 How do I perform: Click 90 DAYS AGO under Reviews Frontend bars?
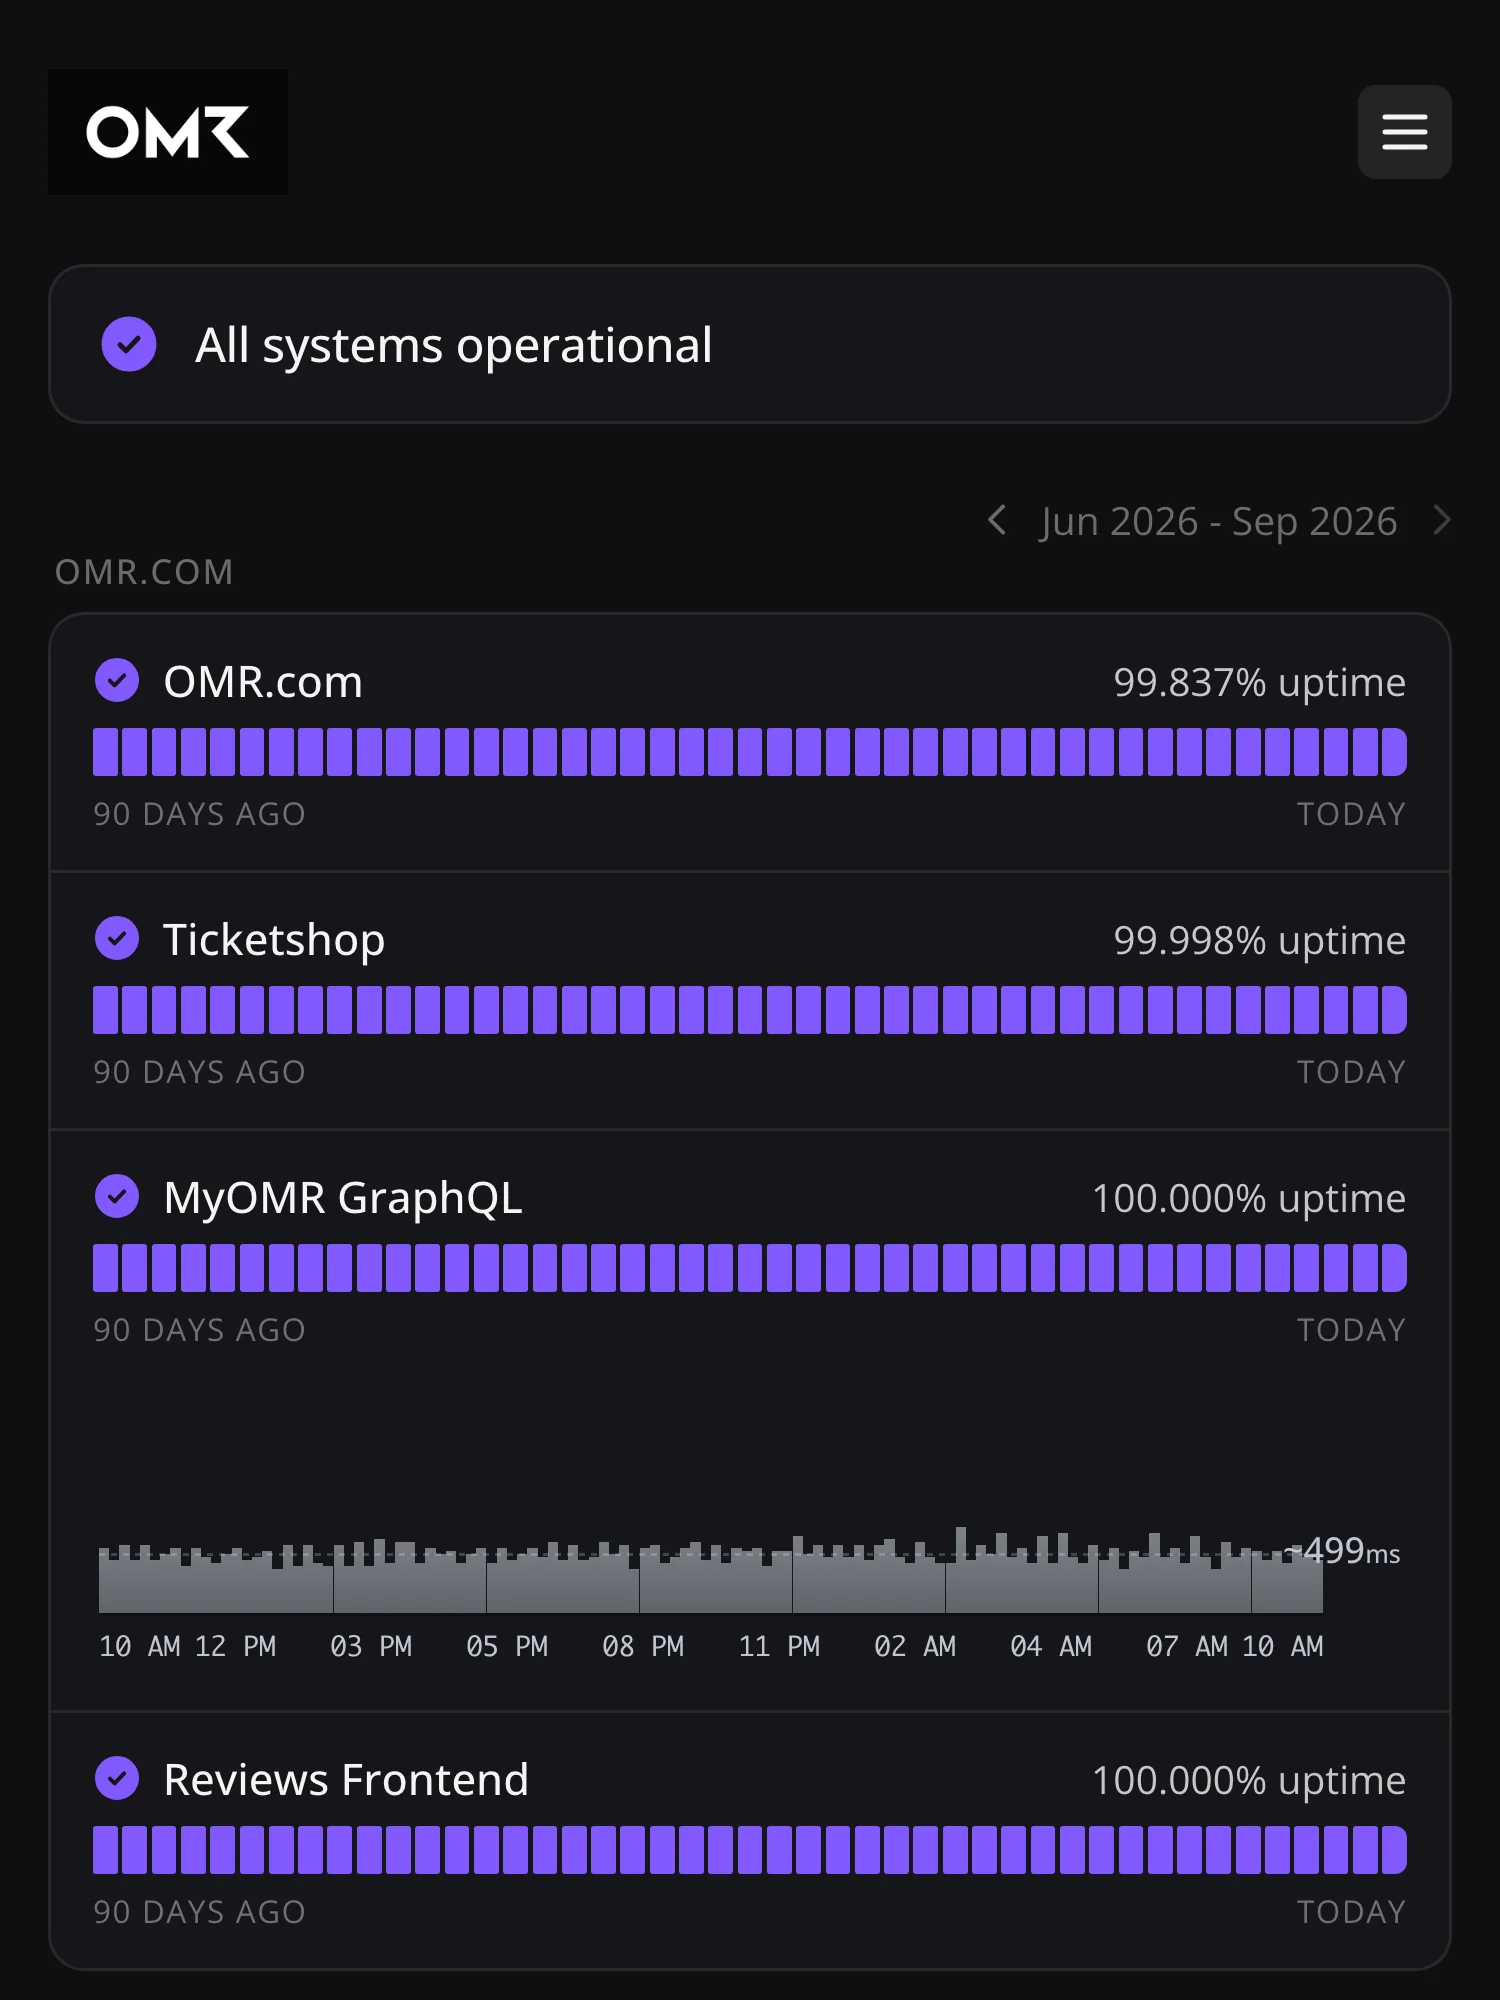click(x=199, y=1912)
